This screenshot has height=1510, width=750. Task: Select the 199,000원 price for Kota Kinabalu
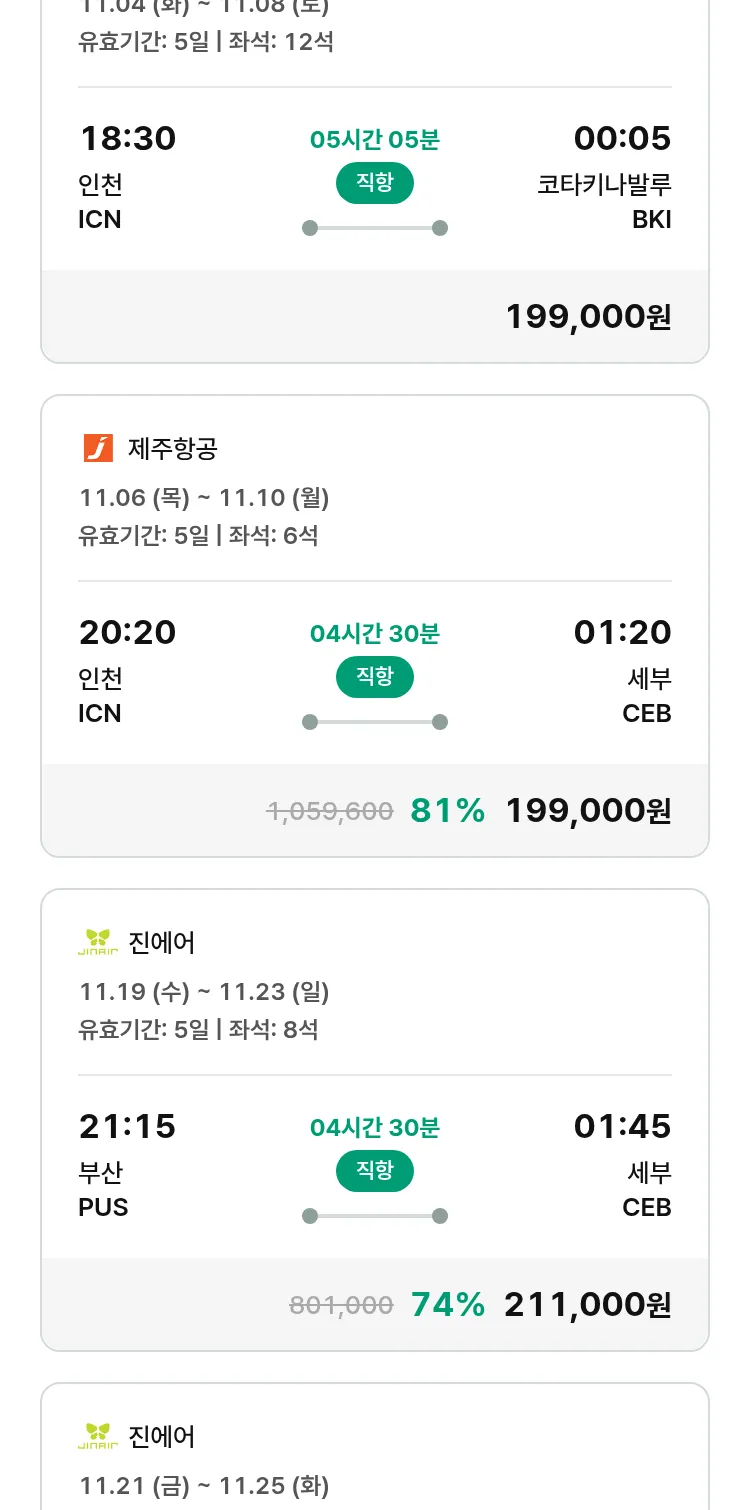[x=588, y=316]
